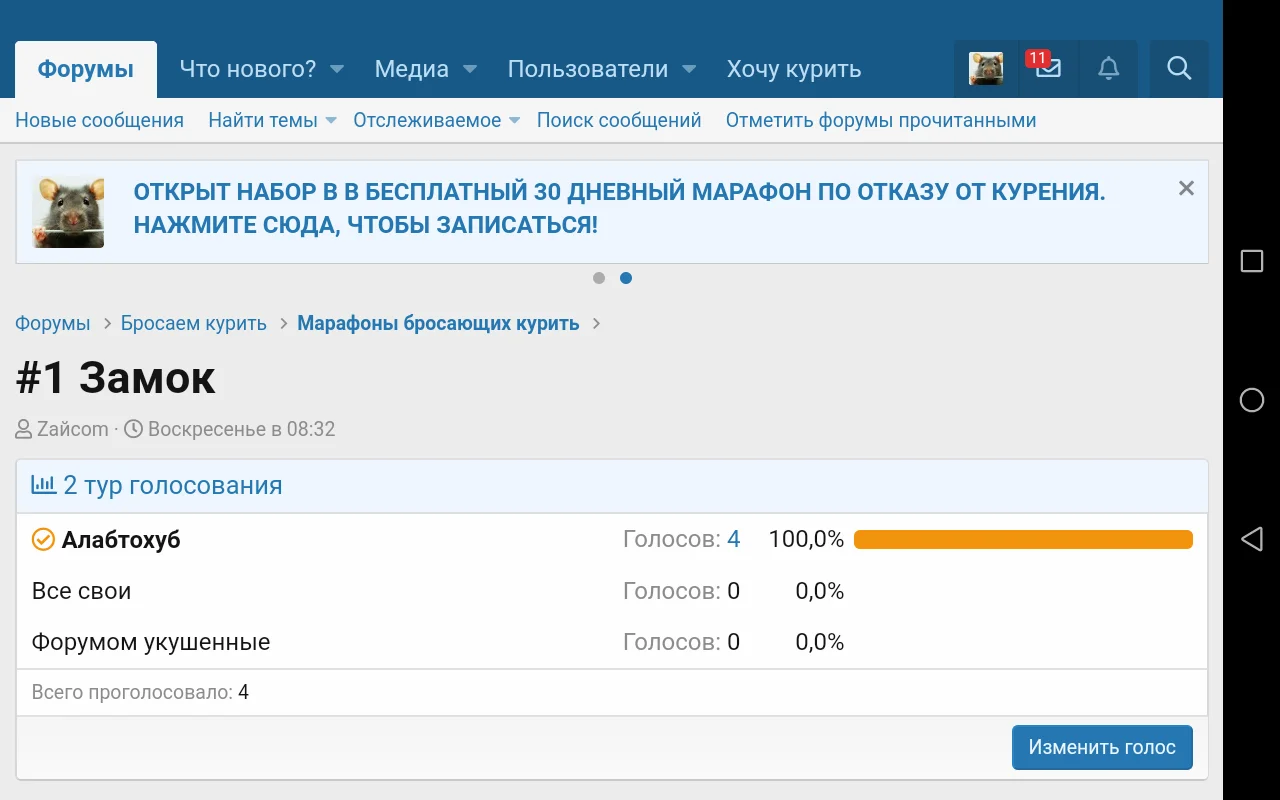Switch to the first banner slide dot
1280x800 pixels.
599,278
